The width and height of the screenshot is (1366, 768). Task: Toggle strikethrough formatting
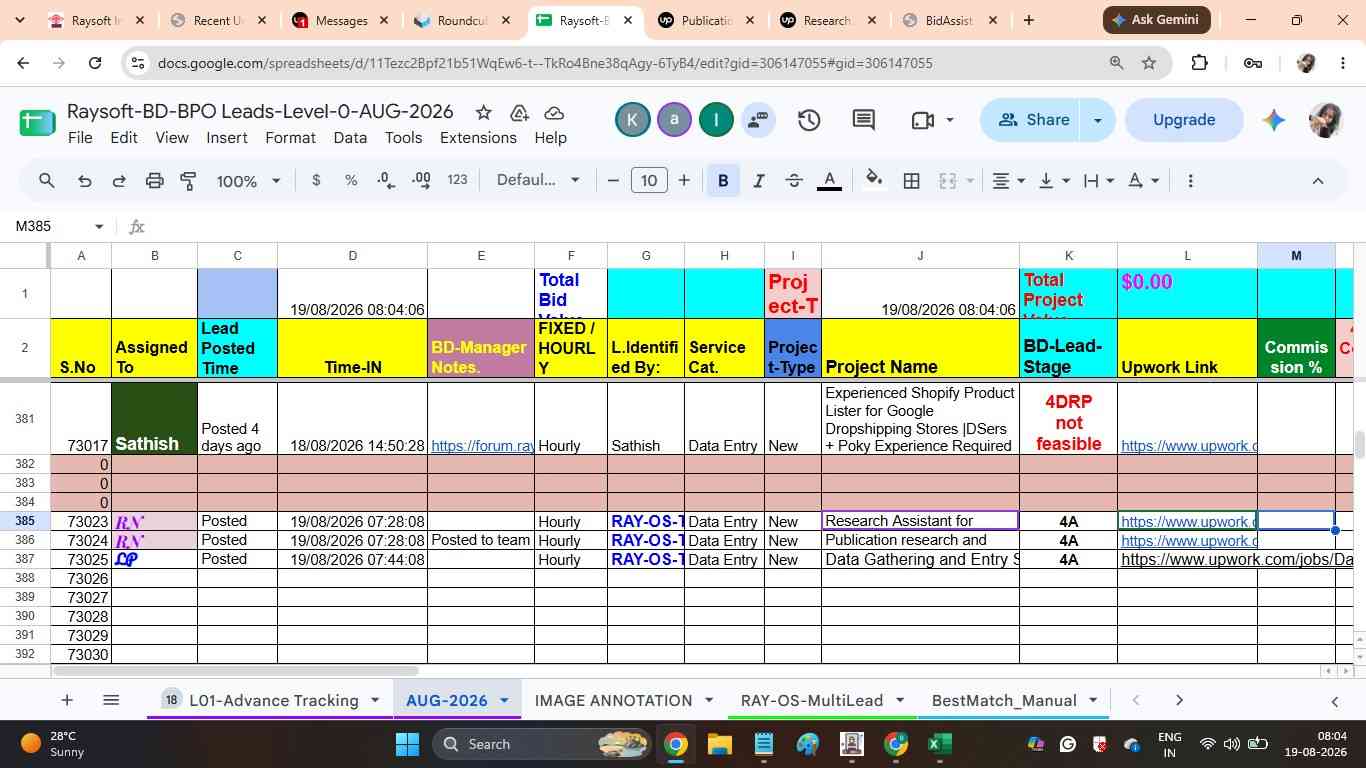794,181
